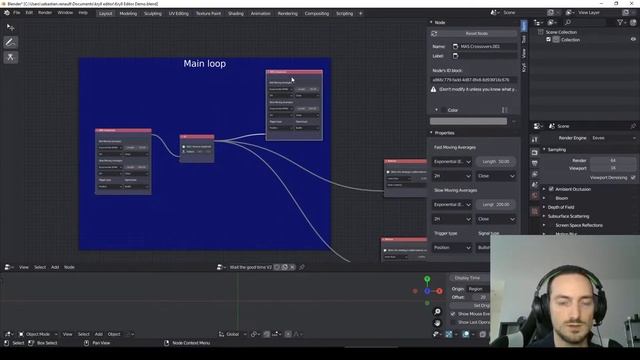Open Fast Moving Averages Close source dropdown
The width and height of the screenshot is (640, 360).
pos(496,176)
